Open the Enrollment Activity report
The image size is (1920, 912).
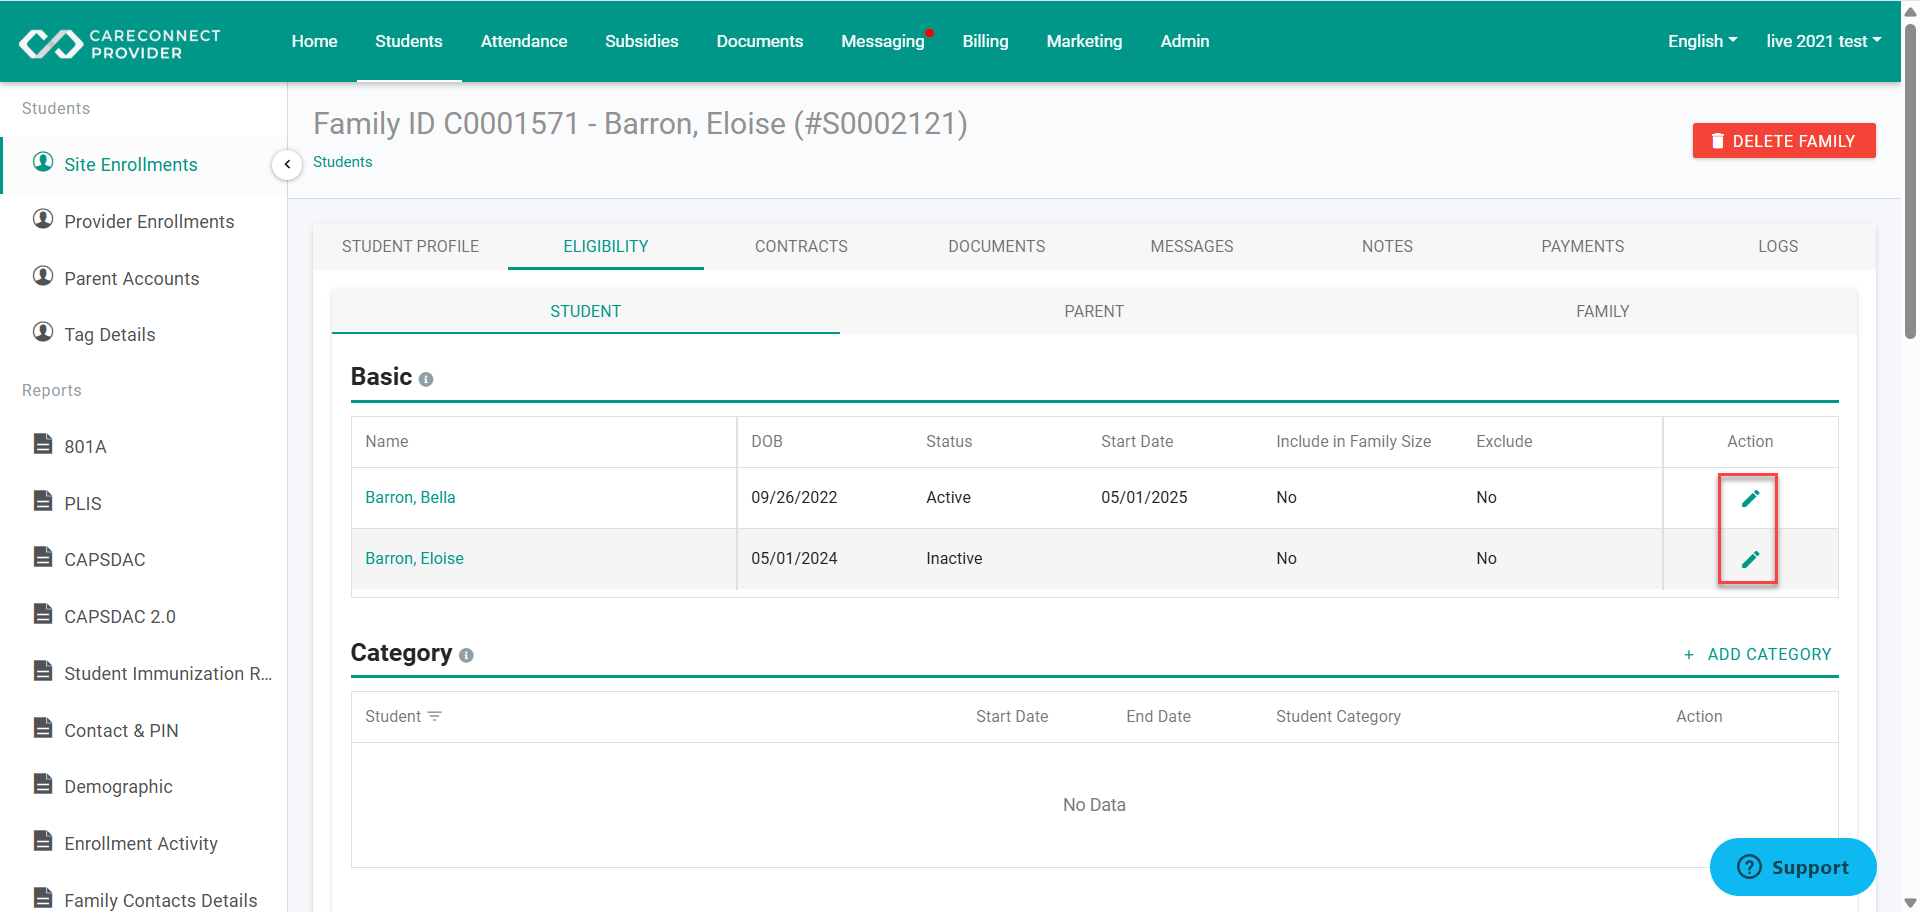point(141,843)
